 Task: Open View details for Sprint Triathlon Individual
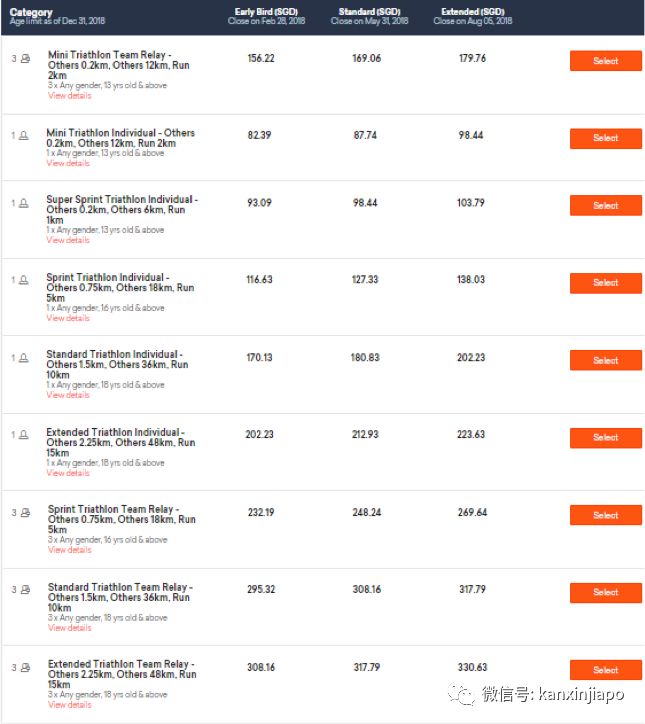(68, 318)
